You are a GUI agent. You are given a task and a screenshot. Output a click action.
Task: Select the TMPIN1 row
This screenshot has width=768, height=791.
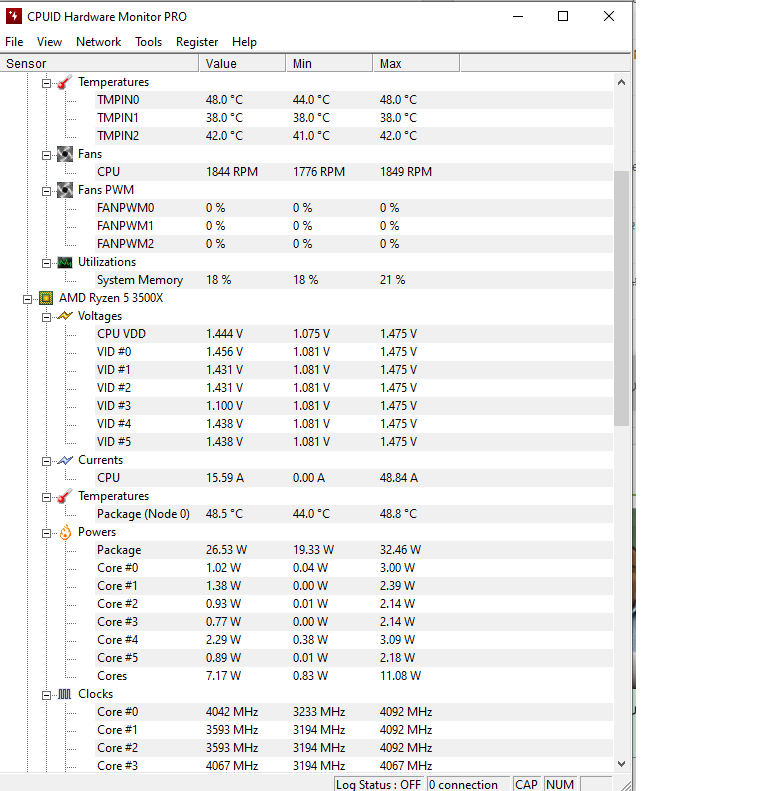point(354,118)
